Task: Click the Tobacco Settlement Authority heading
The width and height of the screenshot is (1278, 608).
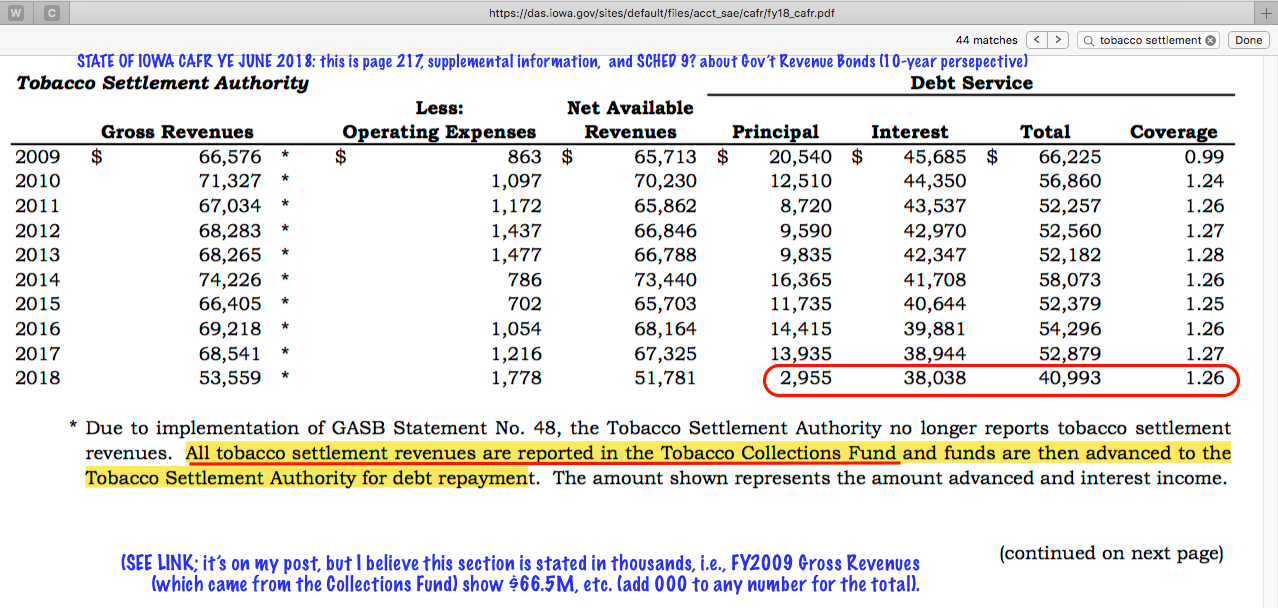Action: (163, 83)
